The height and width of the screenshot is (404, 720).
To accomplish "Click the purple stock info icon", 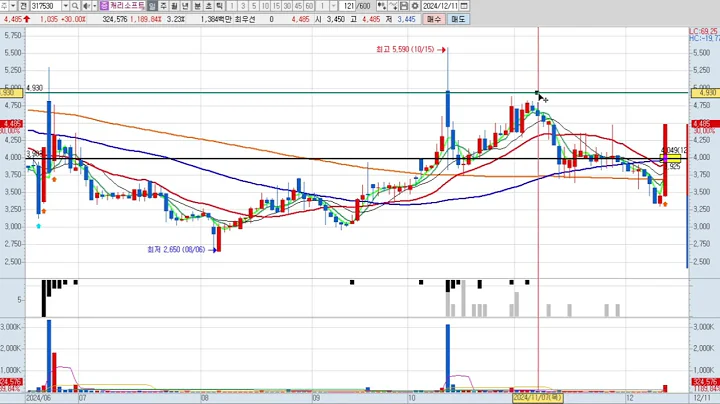I will point(104,6).
